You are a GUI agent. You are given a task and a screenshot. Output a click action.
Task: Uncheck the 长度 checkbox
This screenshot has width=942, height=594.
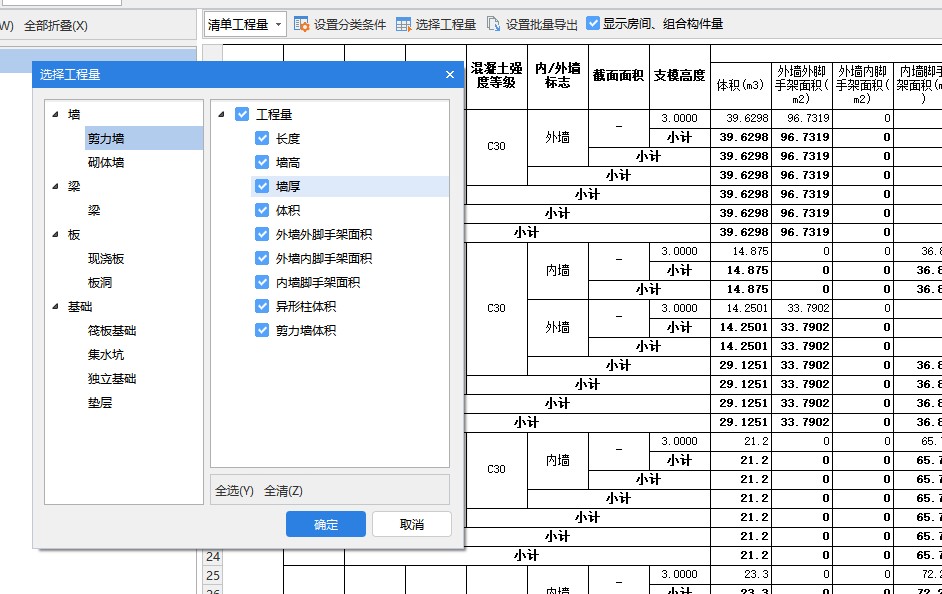[x=262, y=138]
